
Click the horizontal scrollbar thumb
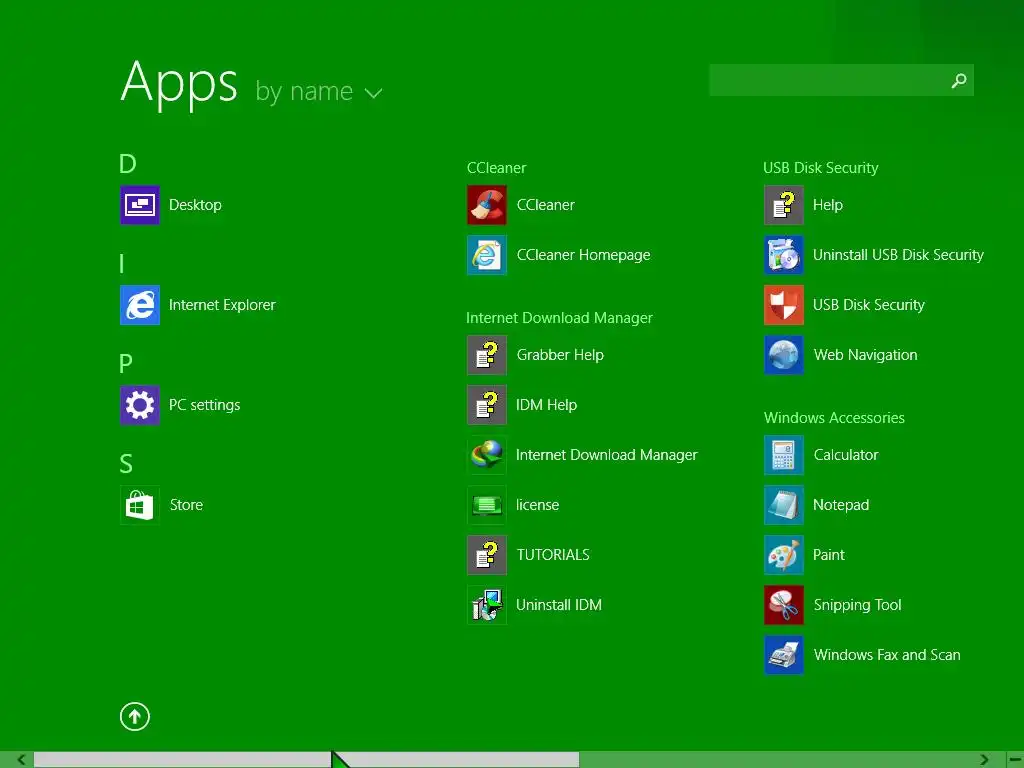[x=306, y=760]
